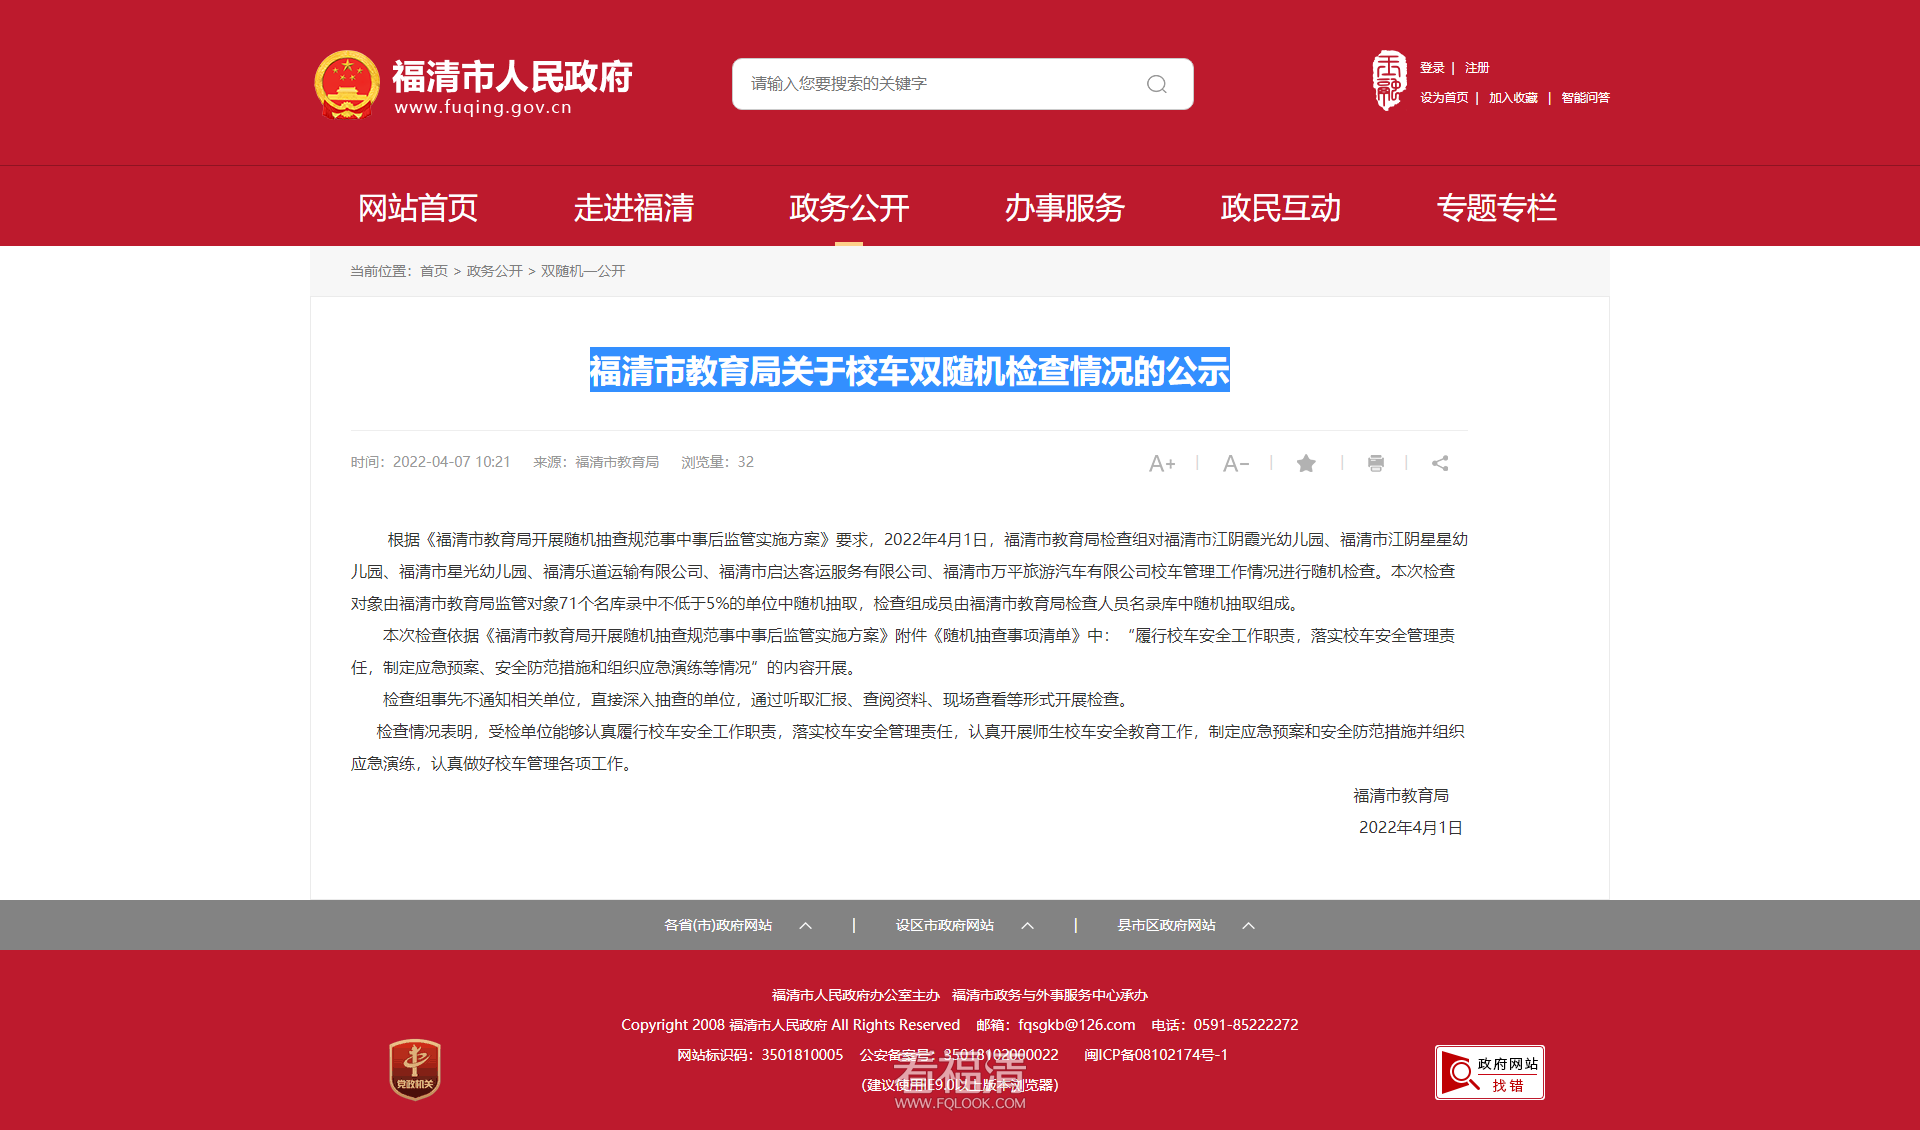Open the 政务公开 navigation tab

pyautogui.click(x=849, y=208)
